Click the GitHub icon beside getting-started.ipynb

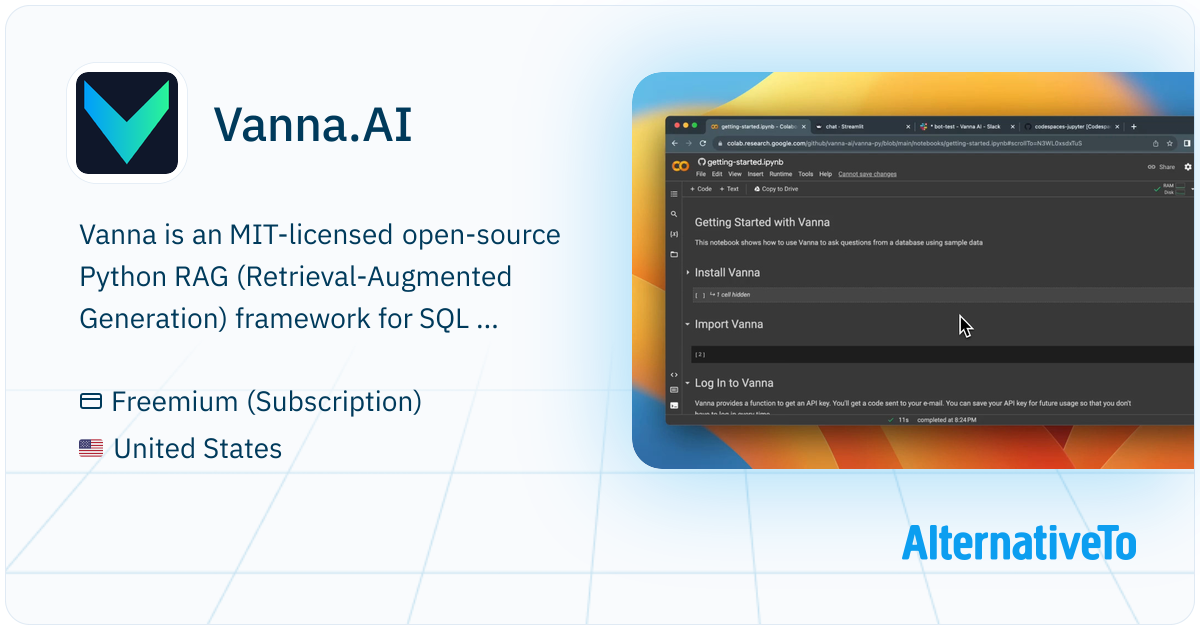[702, 162]
